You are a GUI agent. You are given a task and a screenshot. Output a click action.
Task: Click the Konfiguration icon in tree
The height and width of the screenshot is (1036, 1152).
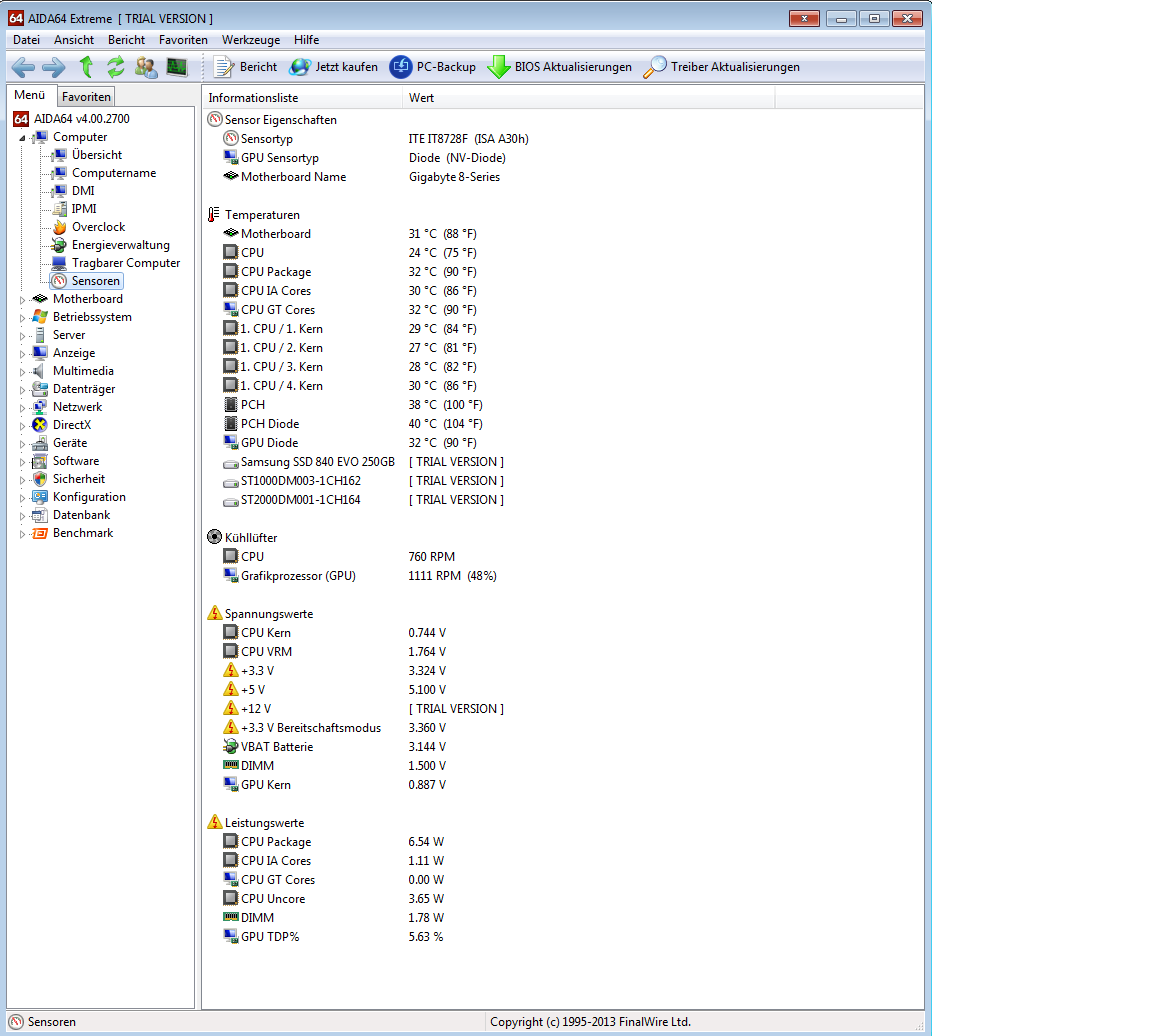(x=40, y=497)
